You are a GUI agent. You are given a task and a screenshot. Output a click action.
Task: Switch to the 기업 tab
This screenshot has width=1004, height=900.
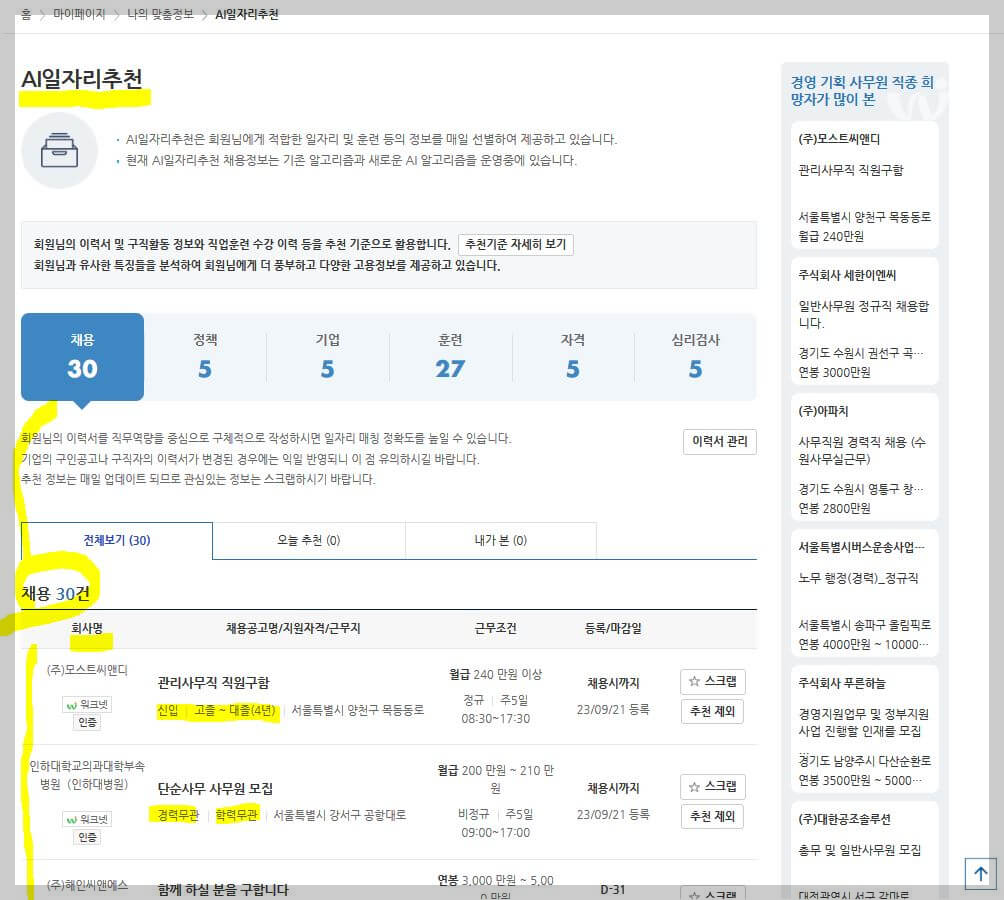327,357
